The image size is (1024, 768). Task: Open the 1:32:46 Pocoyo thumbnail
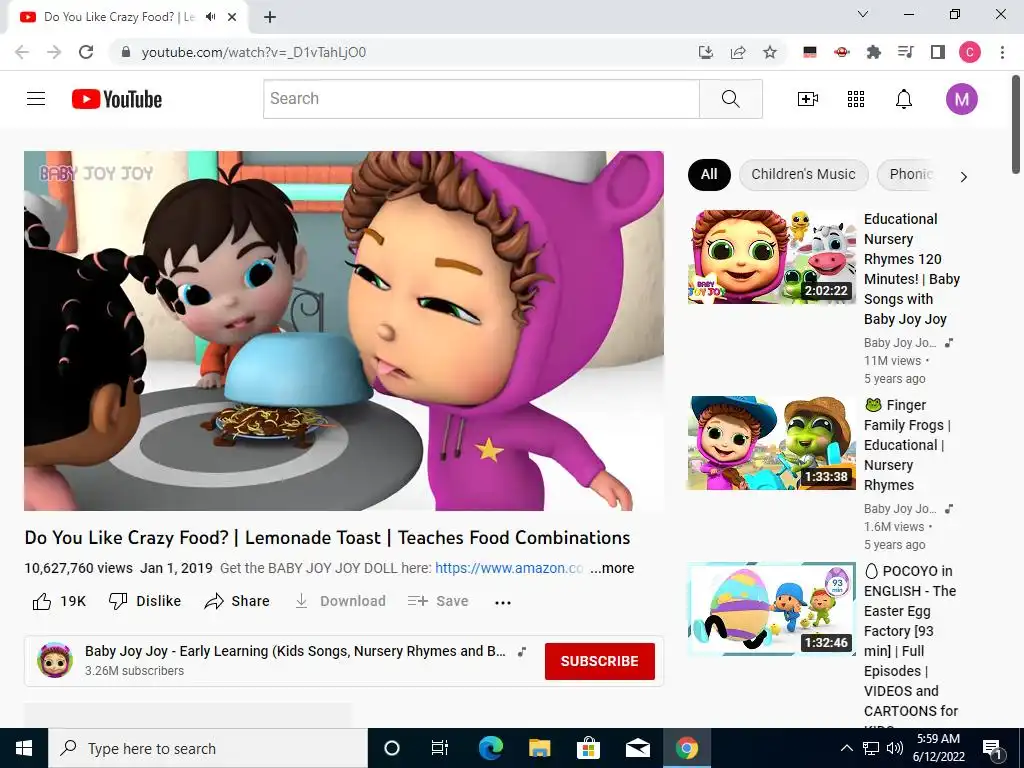pos(771,609)
